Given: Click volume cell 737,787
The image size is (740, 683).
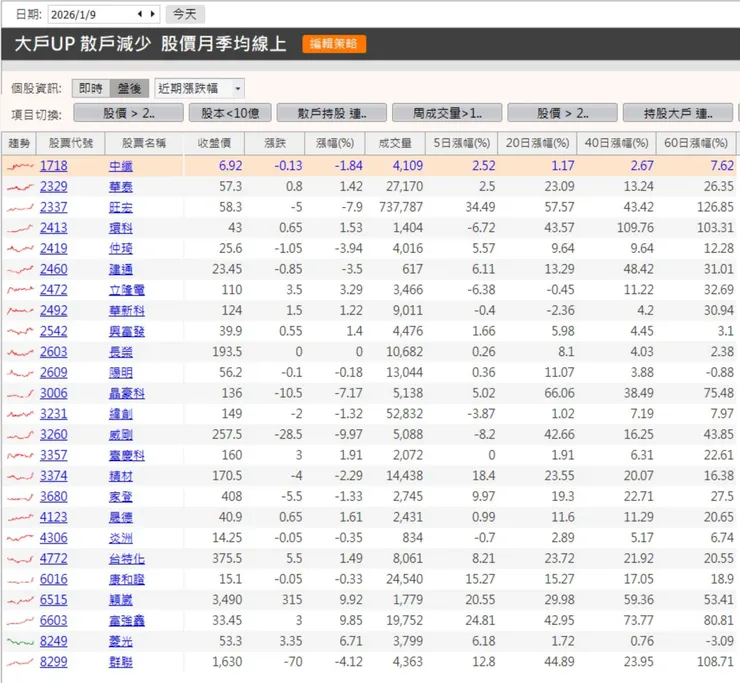Looking at the screenshot, I should pos(401,207).
